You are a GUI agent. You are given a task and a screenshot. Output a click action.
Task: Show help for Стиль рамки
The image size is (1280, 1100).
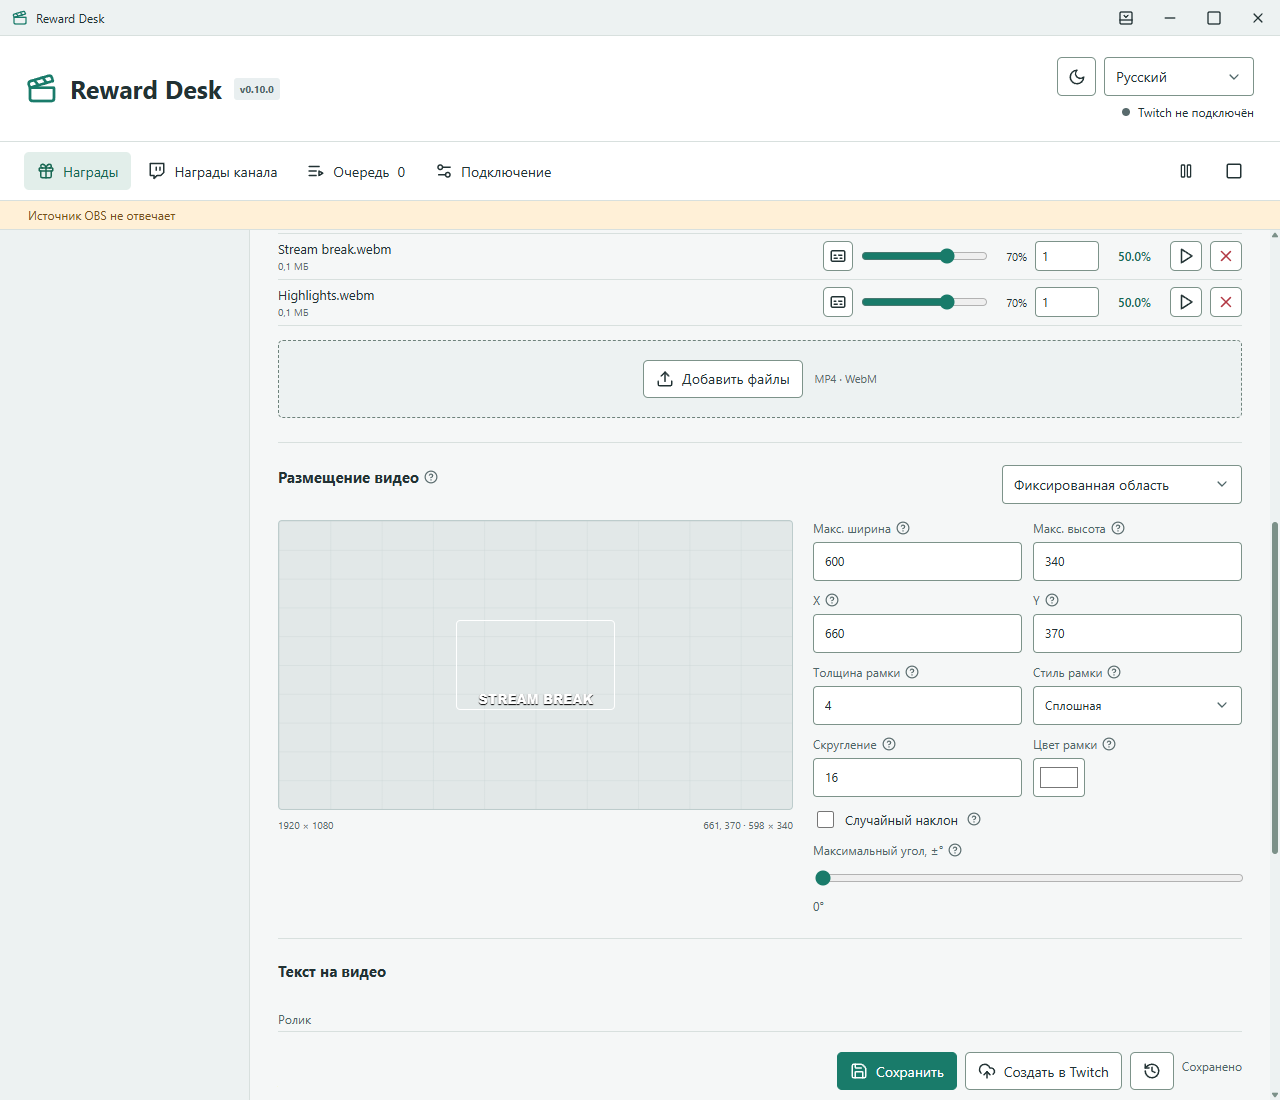tap(1114, 672)
